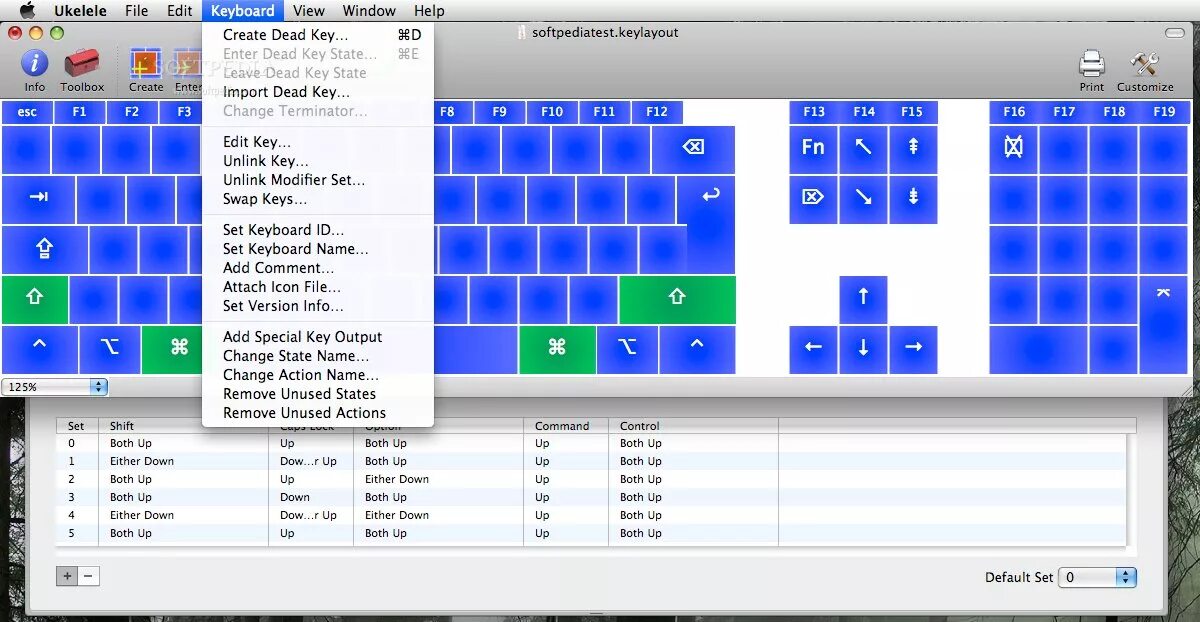Click the F13 function key
The height and width of the screenshot is (622, 1200).
click(813, 112)
